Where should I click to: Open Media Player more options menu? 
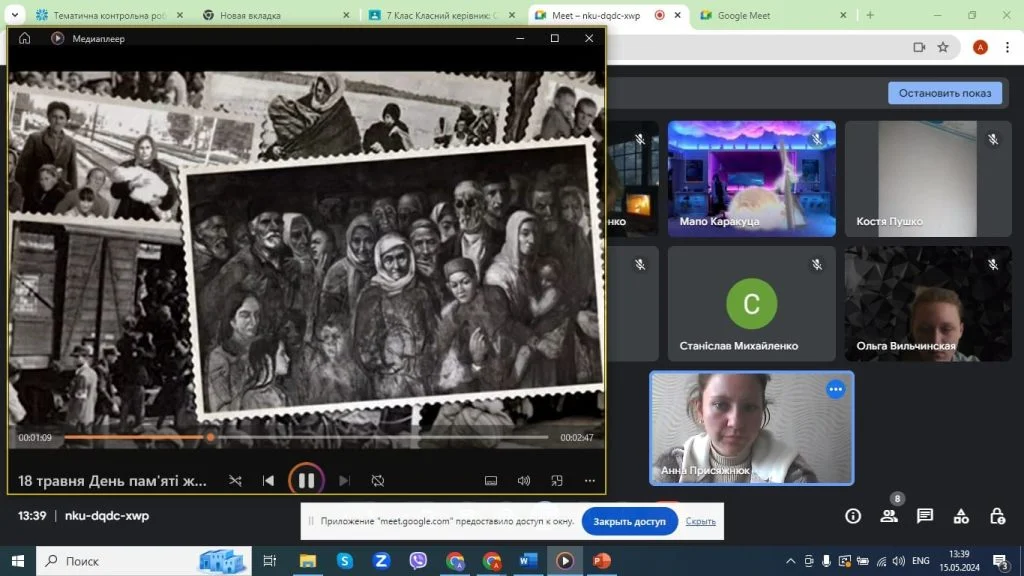tap(590, 481)
